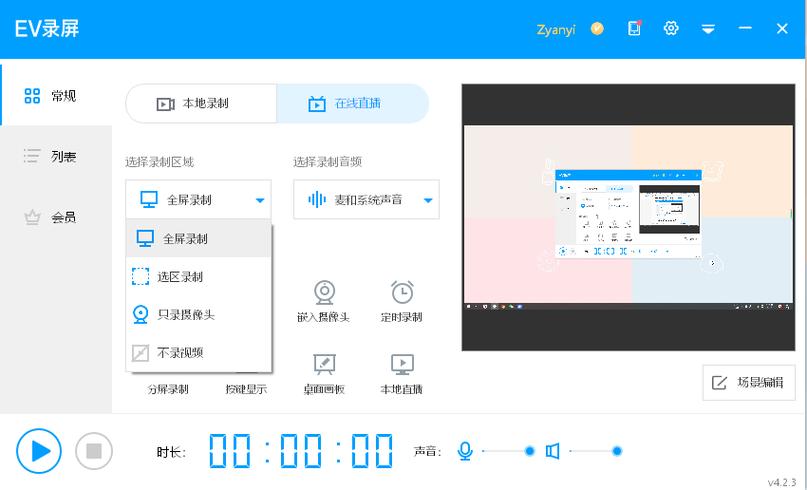Click the 嵌入摄像头 embed webcam icon
The width and height of the screenshot is (807, 490).
(x=324, y=292)
